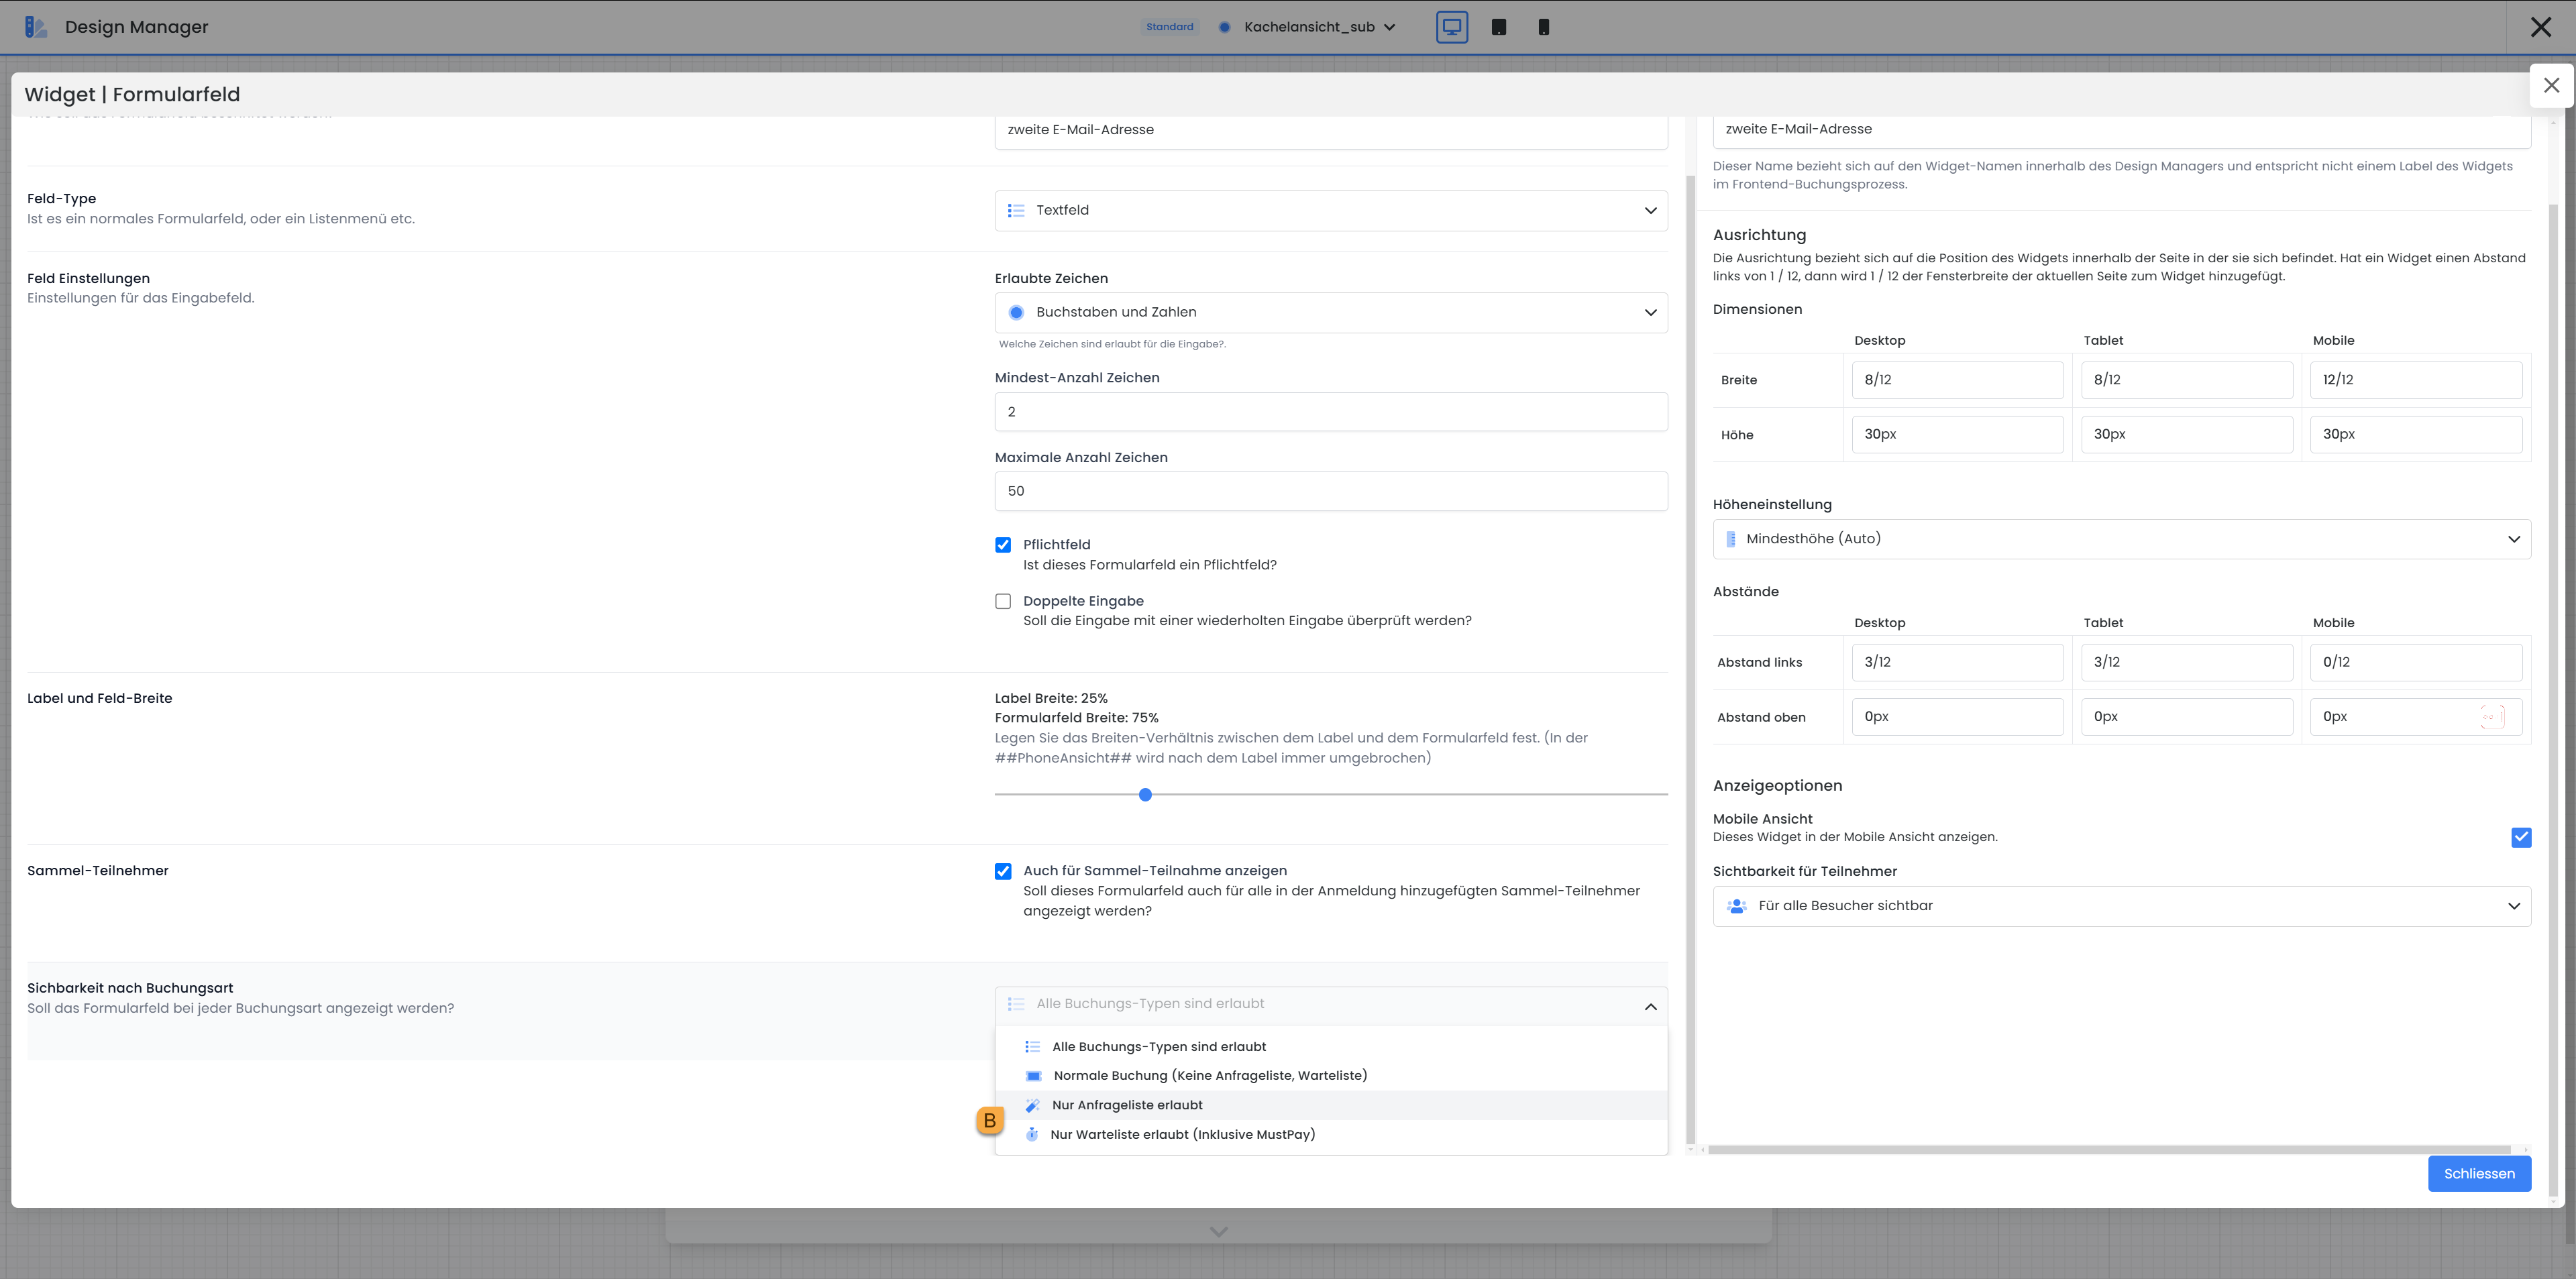Screen dimensions: 2576x1279
Task: Switch to desktop preview icon
Action: tap(1451, 27)
